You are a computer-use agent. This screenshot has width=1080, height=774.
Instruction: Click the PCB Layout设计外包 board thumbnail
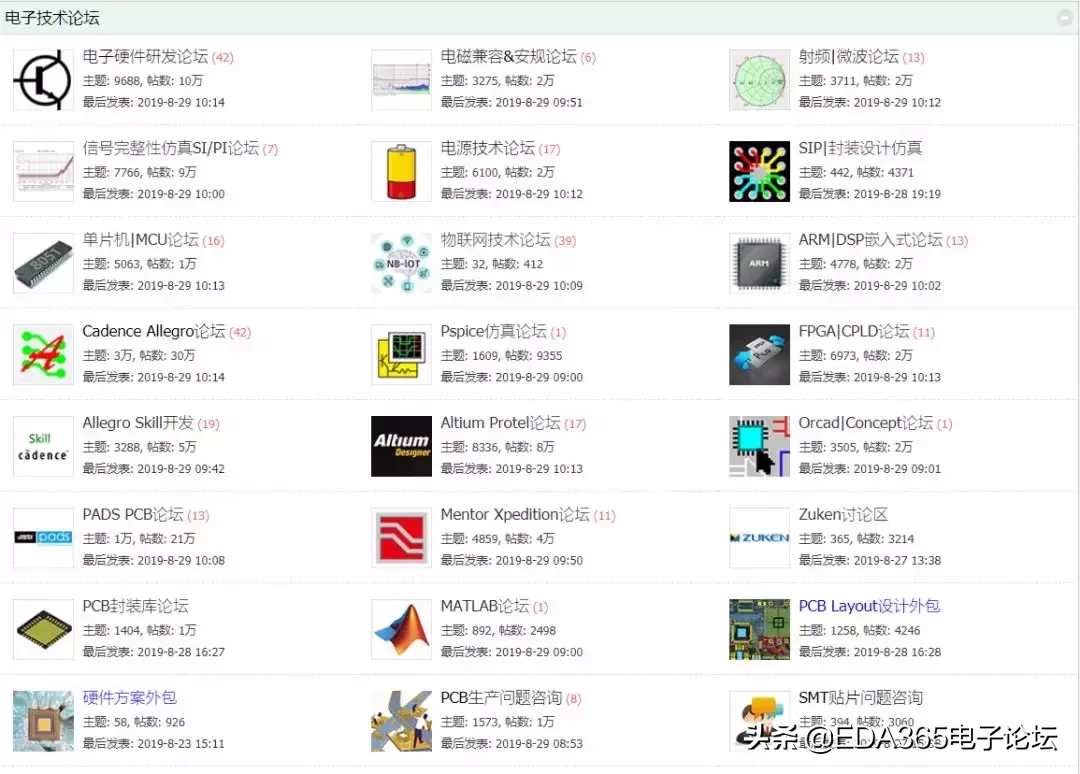click(759, 629)
